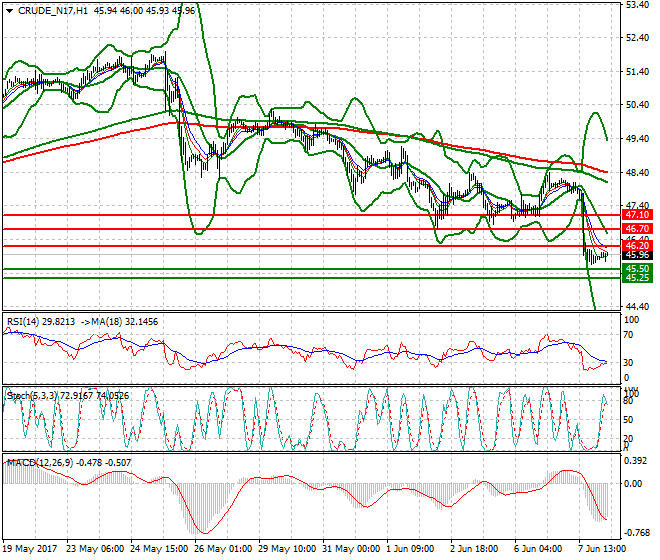Screen dimensions: 660x560
Task: Click the 2 Jun 18:00 time label
Action: point(474,549)
